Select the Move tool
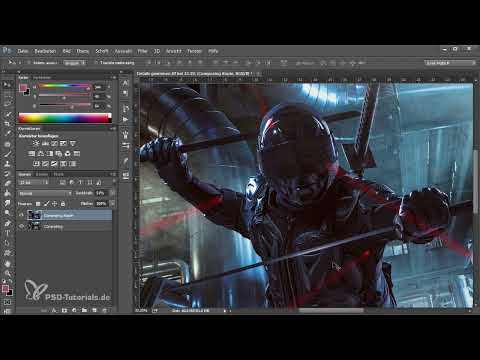This screenshot has width=480, height=360. [x=7, y=85]
